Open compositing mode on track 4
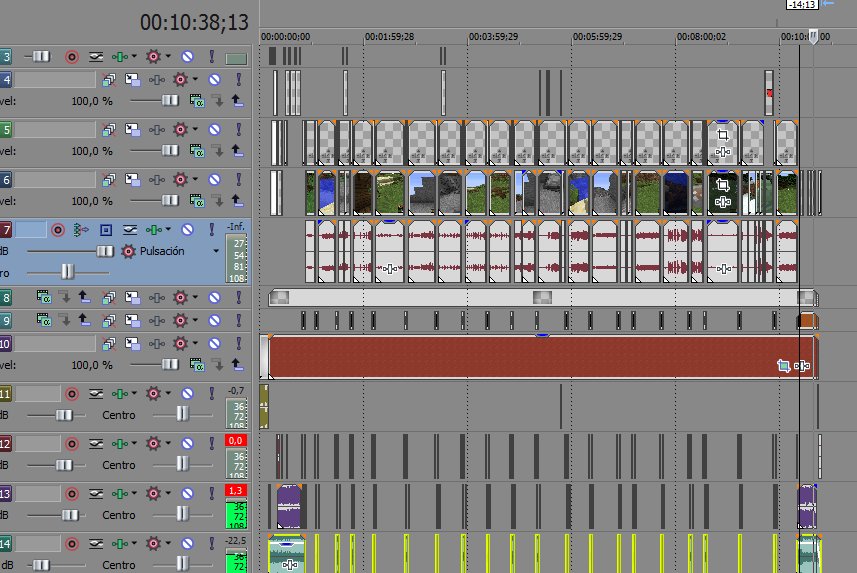Viewport: 857px width, 573px height. [x=196, y=101]
